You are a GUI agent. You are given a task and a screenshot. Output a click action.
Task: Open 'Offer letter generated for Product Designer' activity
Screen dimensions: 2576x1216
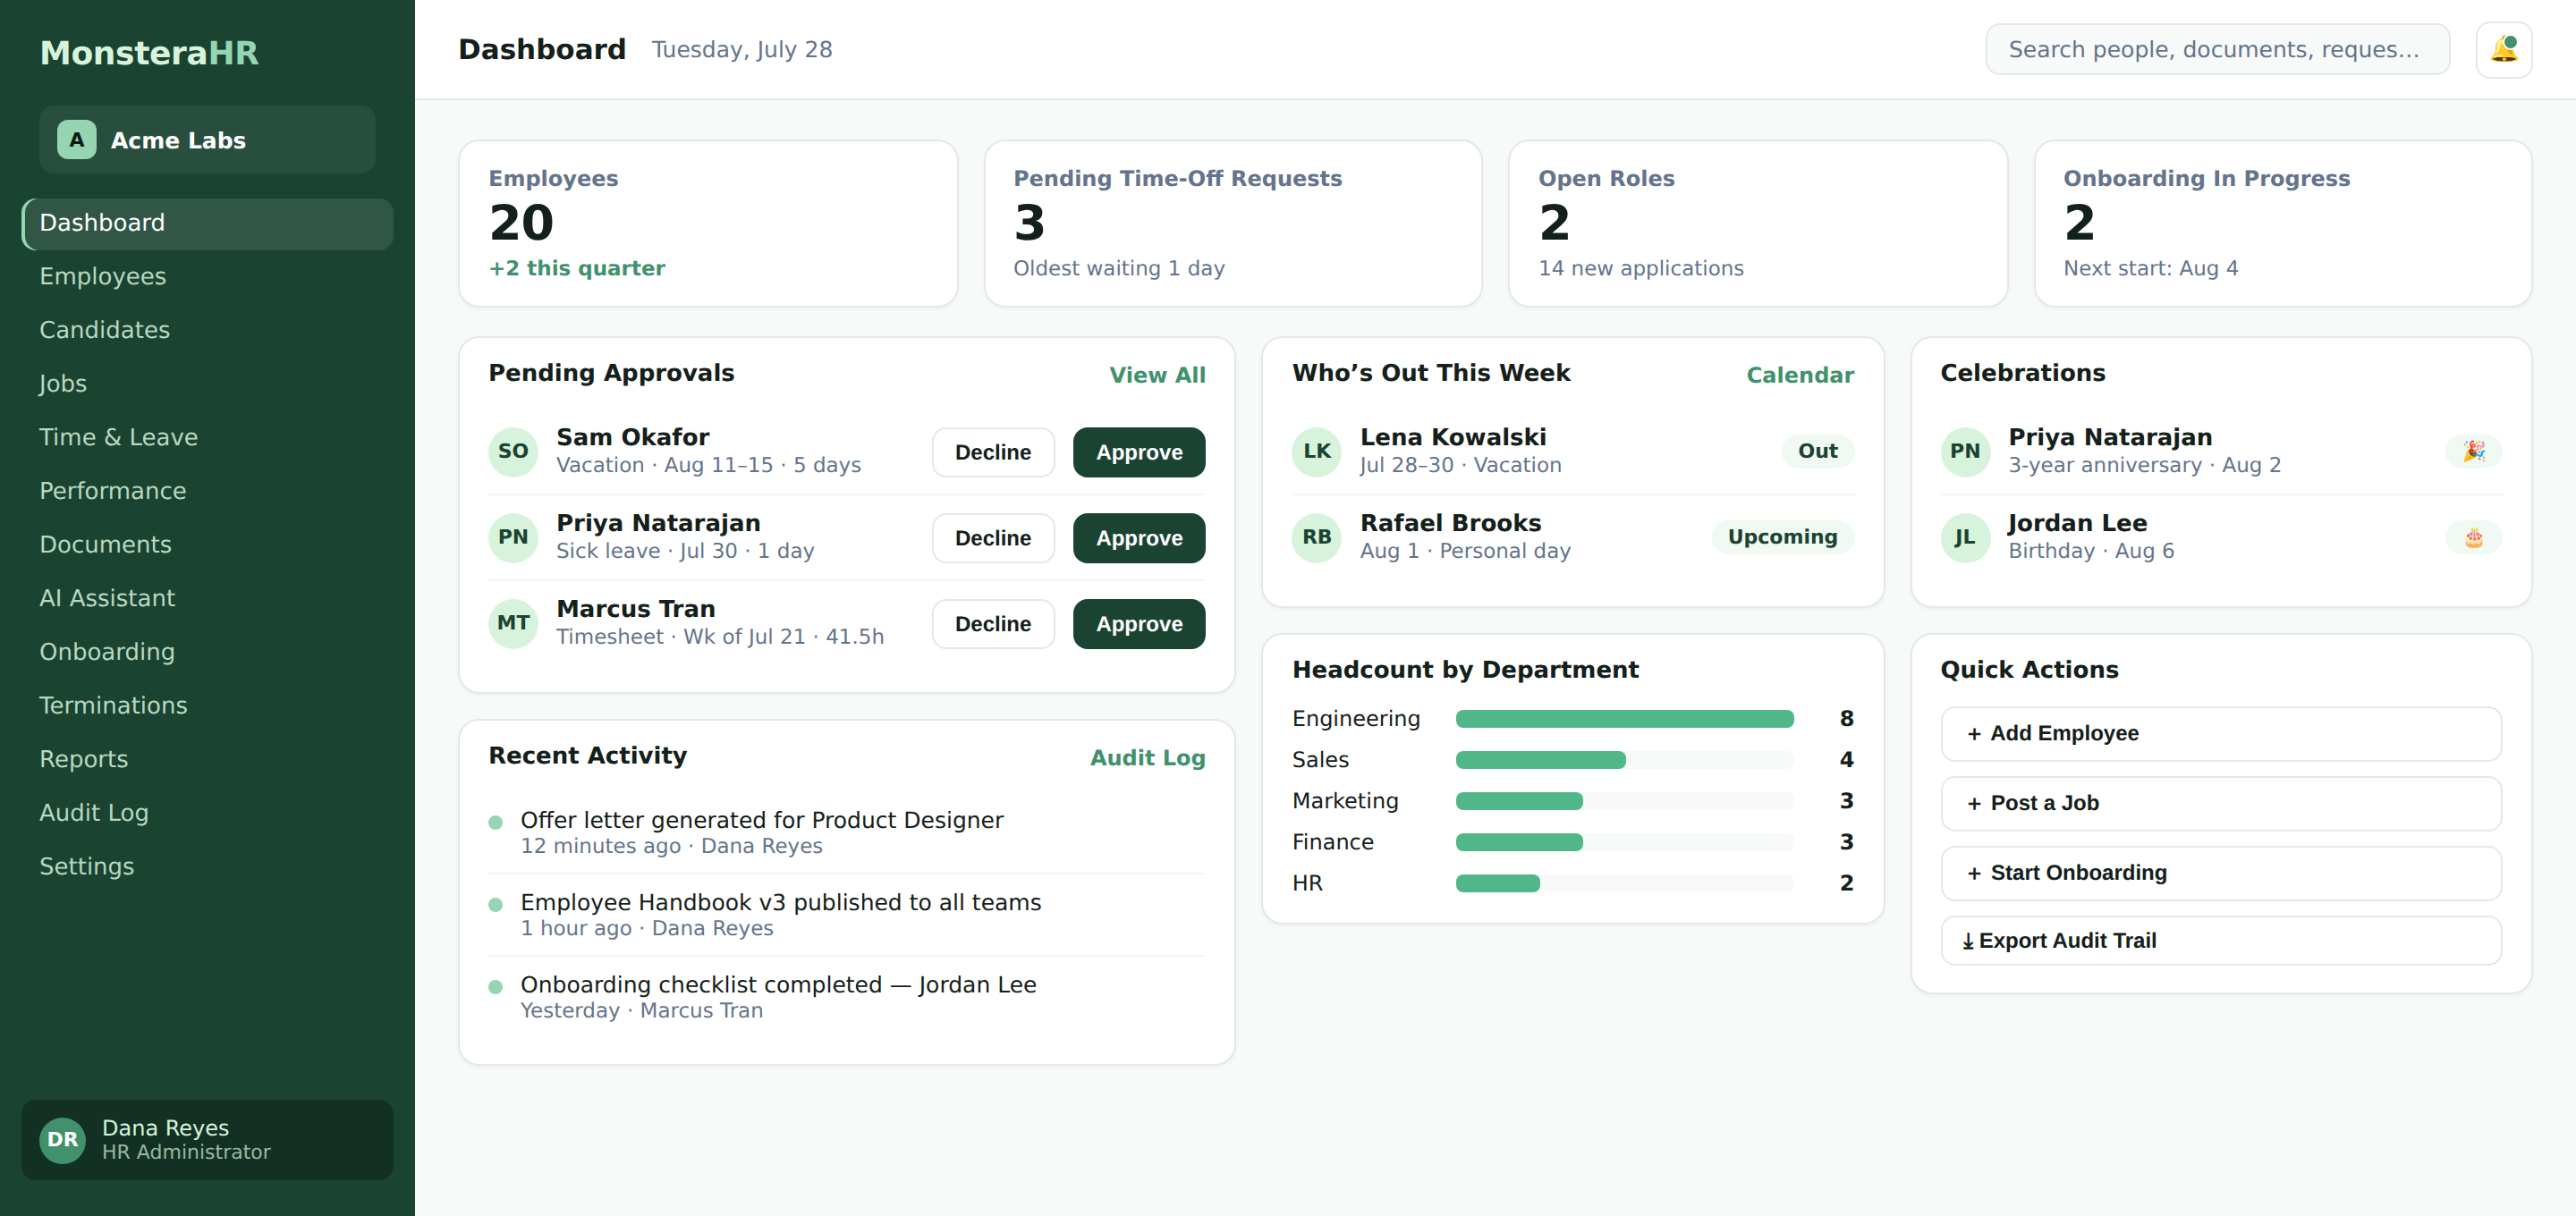pos(846,832)
